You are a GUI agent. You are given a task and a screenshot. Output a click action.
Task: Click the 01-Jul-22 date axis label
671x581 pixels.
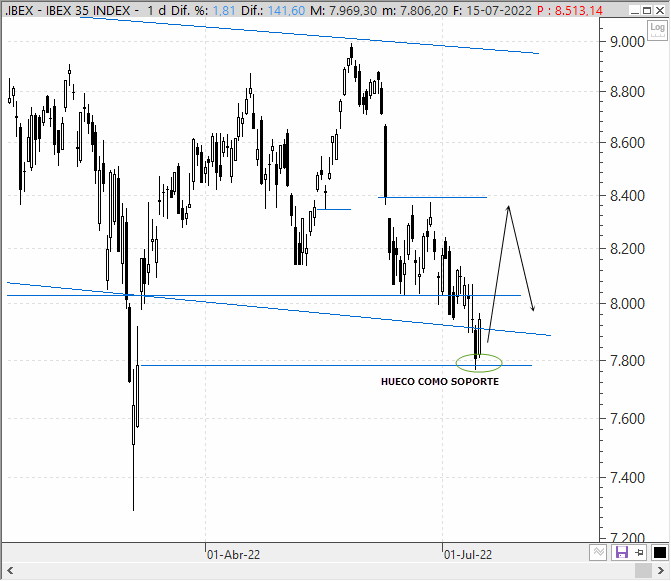click(468, 555)
